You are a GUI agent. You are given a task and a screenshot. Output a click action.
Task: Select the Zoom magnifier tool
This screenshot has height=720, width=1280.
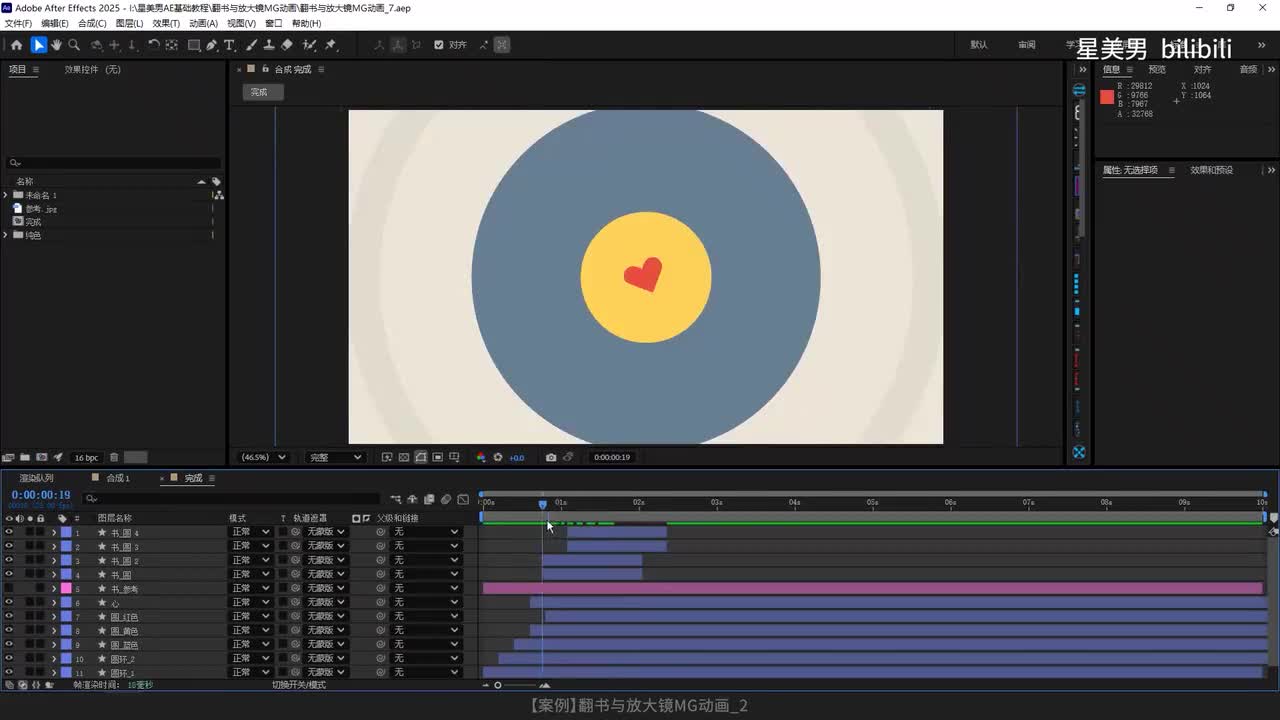[x=74, y=45]
